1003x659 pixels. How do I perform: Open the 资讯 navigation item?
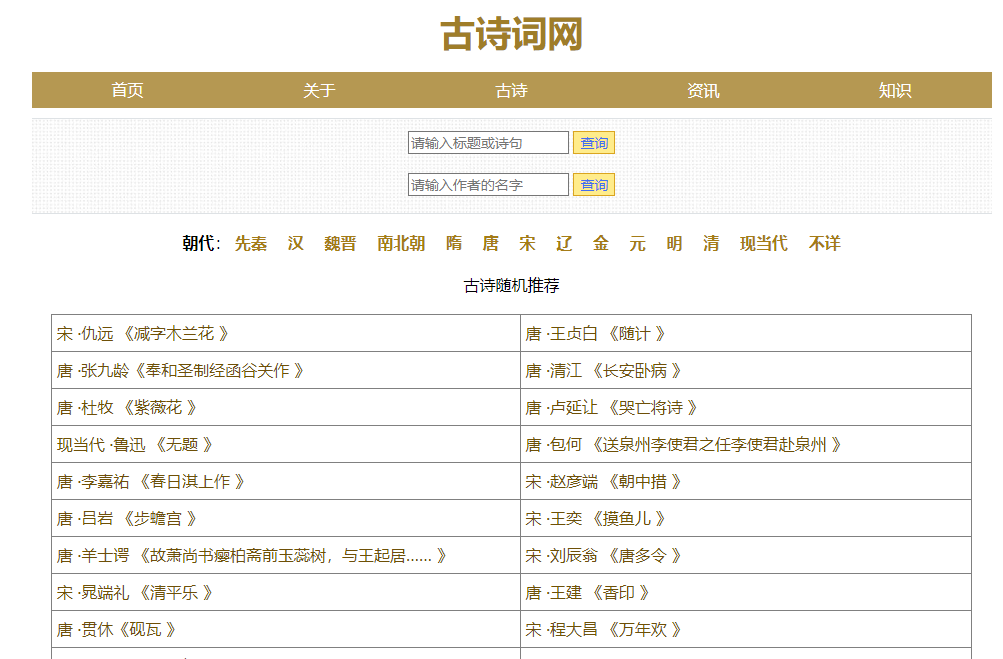703,91
